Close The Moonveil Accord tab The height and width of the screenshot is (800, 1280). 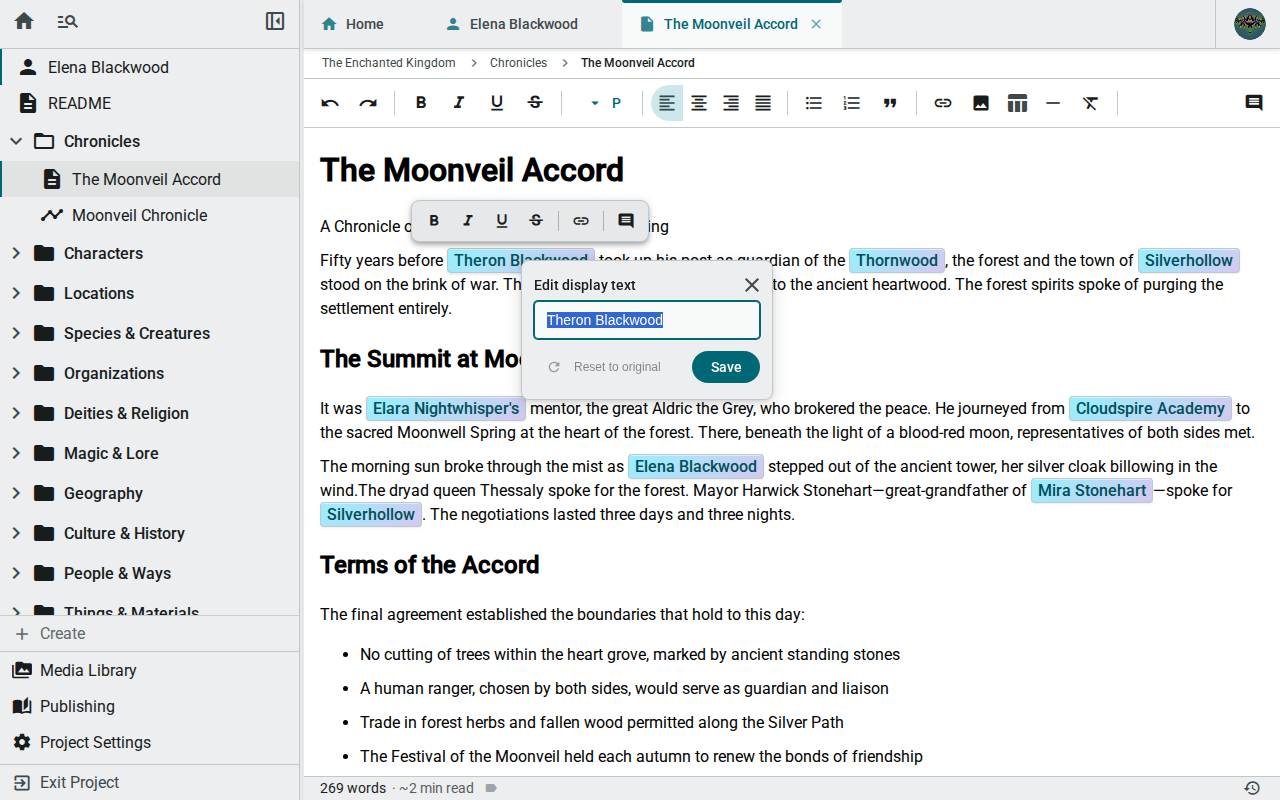(x=816, y=24)
